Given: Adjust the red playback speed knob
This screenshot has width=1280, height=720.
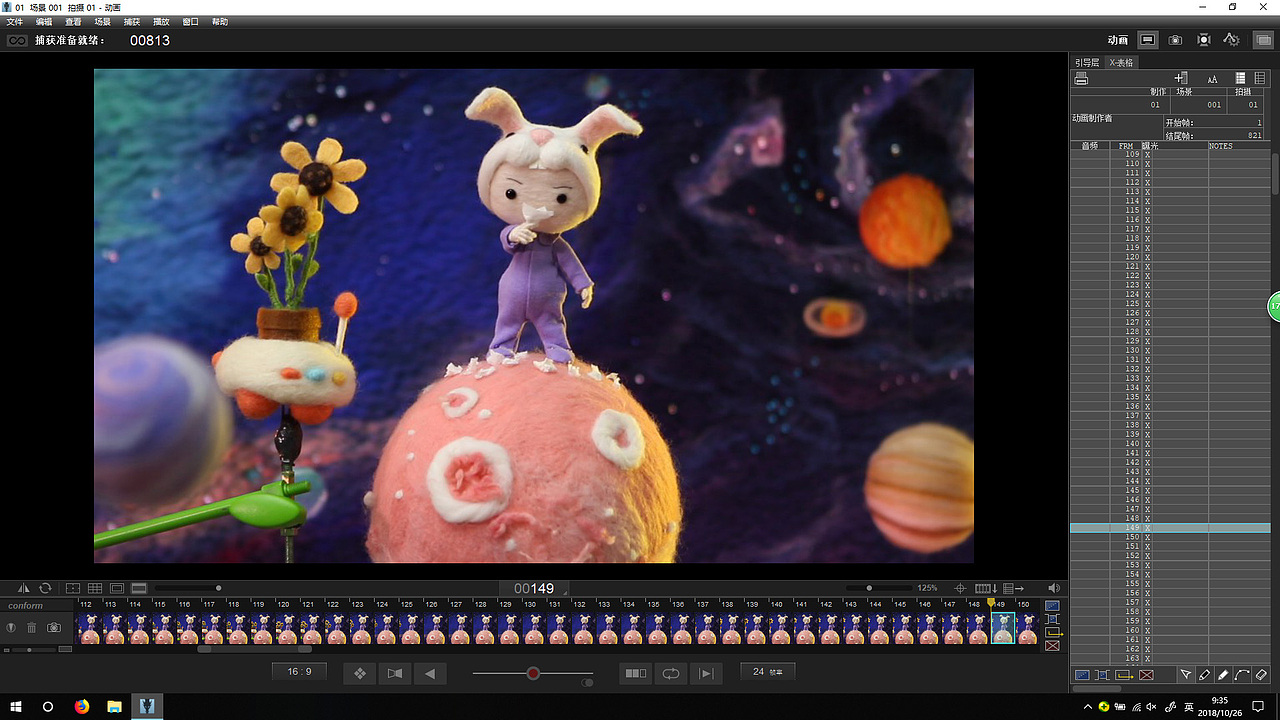Looking at the screenshot, I should click(x=533, y=674).
